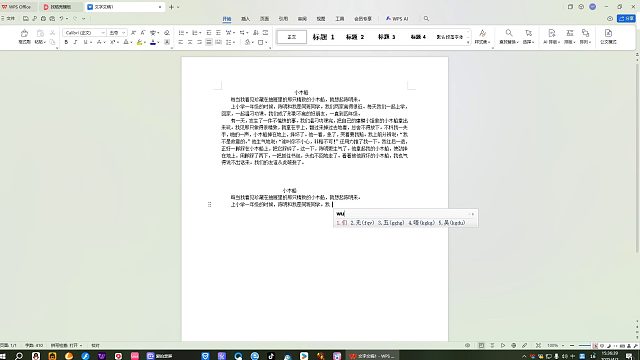Click the Decrease indent icon
The width and height of the screenshot is (640, 360).
pyautogui.click(x=209, y=33)
